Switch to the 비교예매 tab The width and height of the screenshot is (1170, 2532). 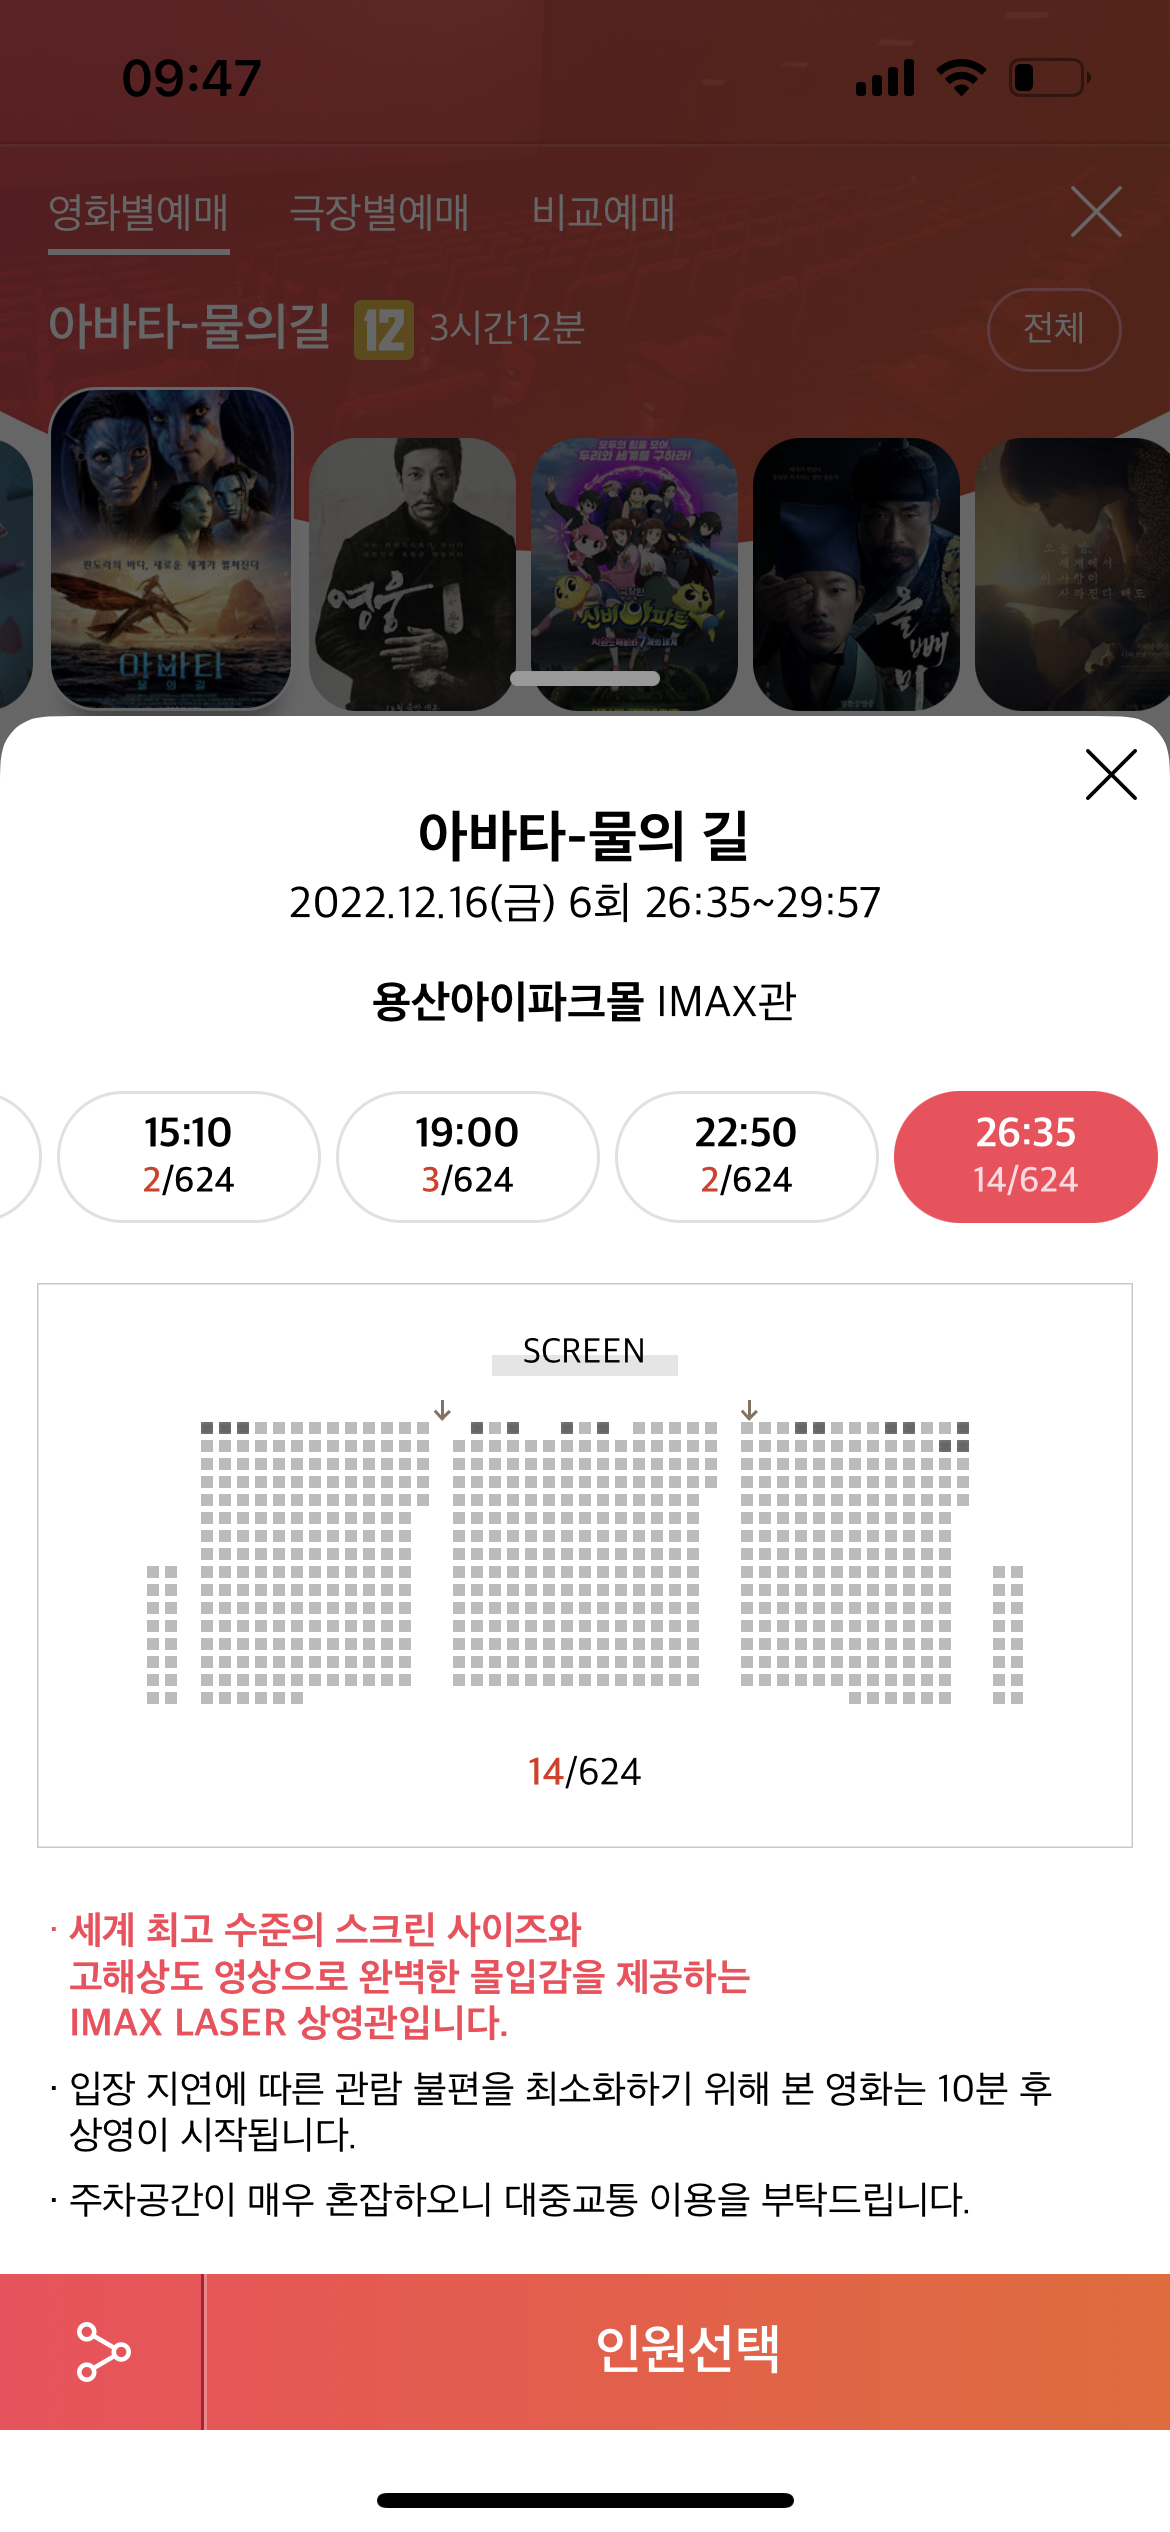coord(603,213)
